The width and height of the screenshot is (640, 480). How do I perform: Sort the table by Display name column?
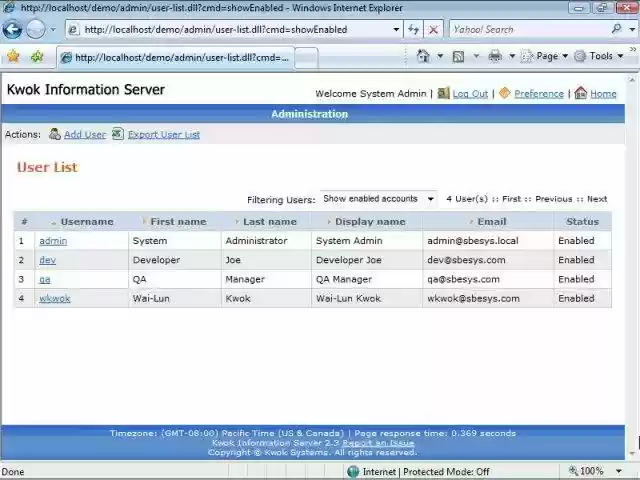point(370,222)
